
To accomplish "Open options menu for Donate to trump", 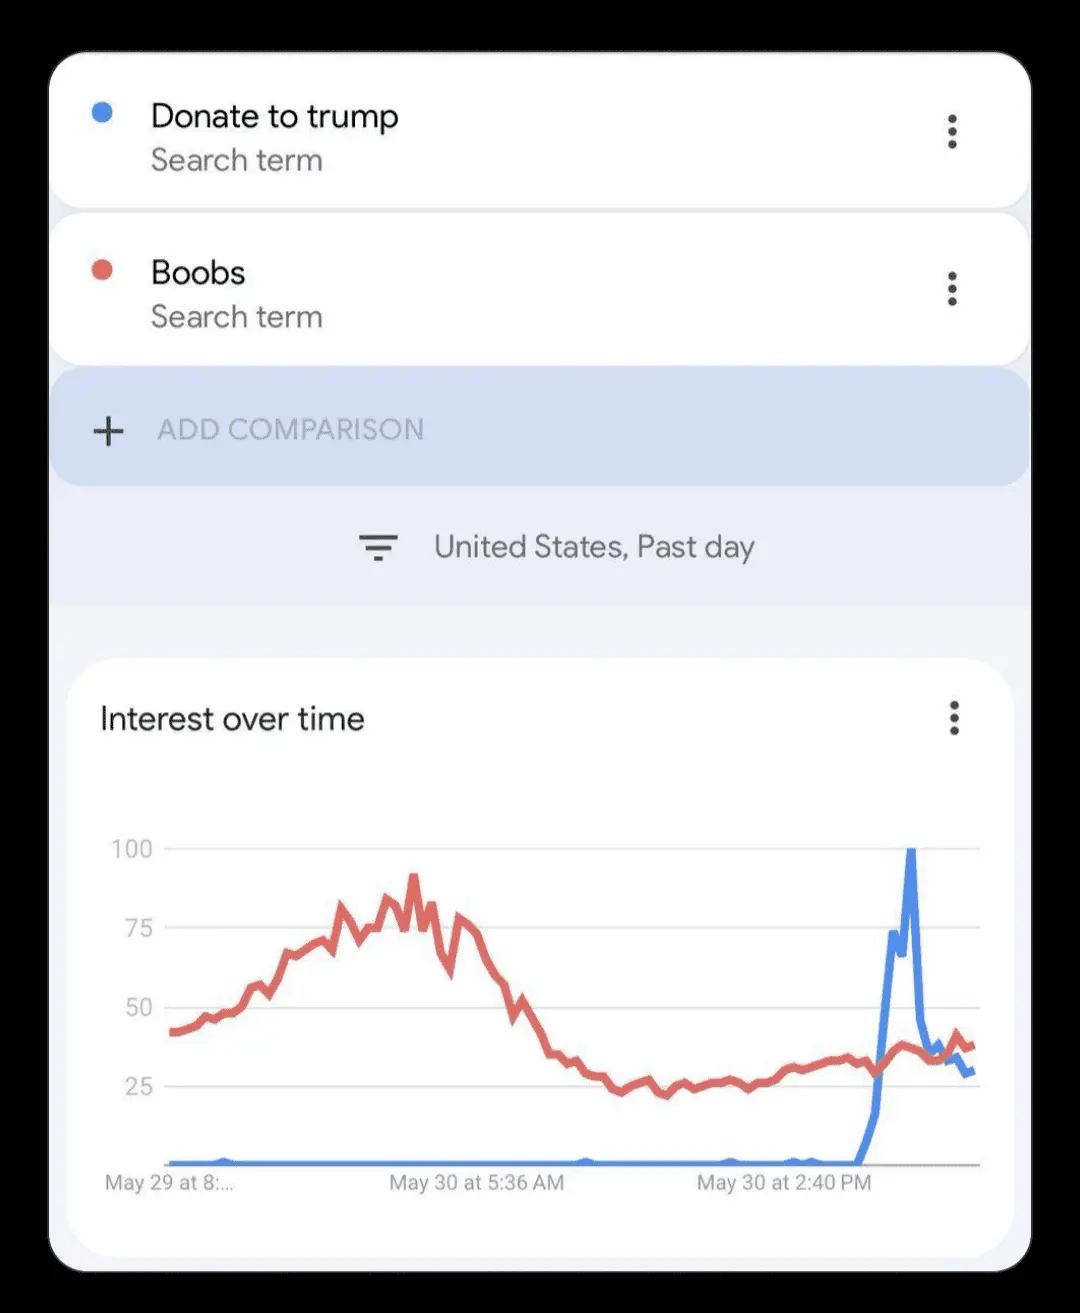I will (x=952, y=132).
